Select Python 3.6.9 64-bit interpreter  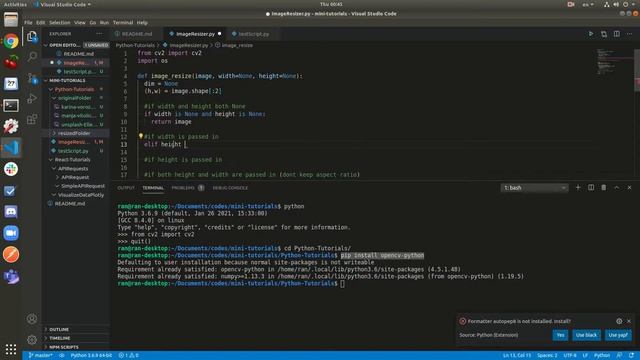(91, 356)
